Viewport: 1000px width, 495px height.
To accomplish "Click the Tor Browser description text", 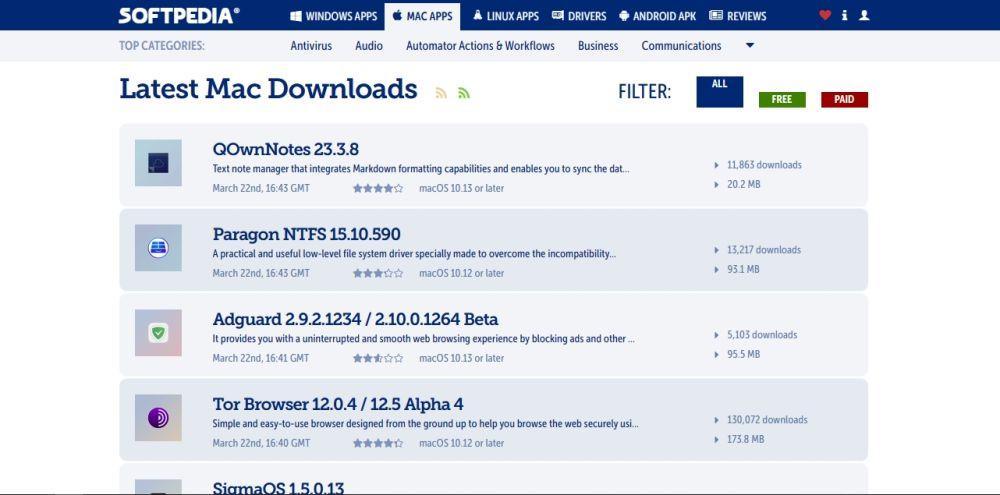I will coord(425,424).
